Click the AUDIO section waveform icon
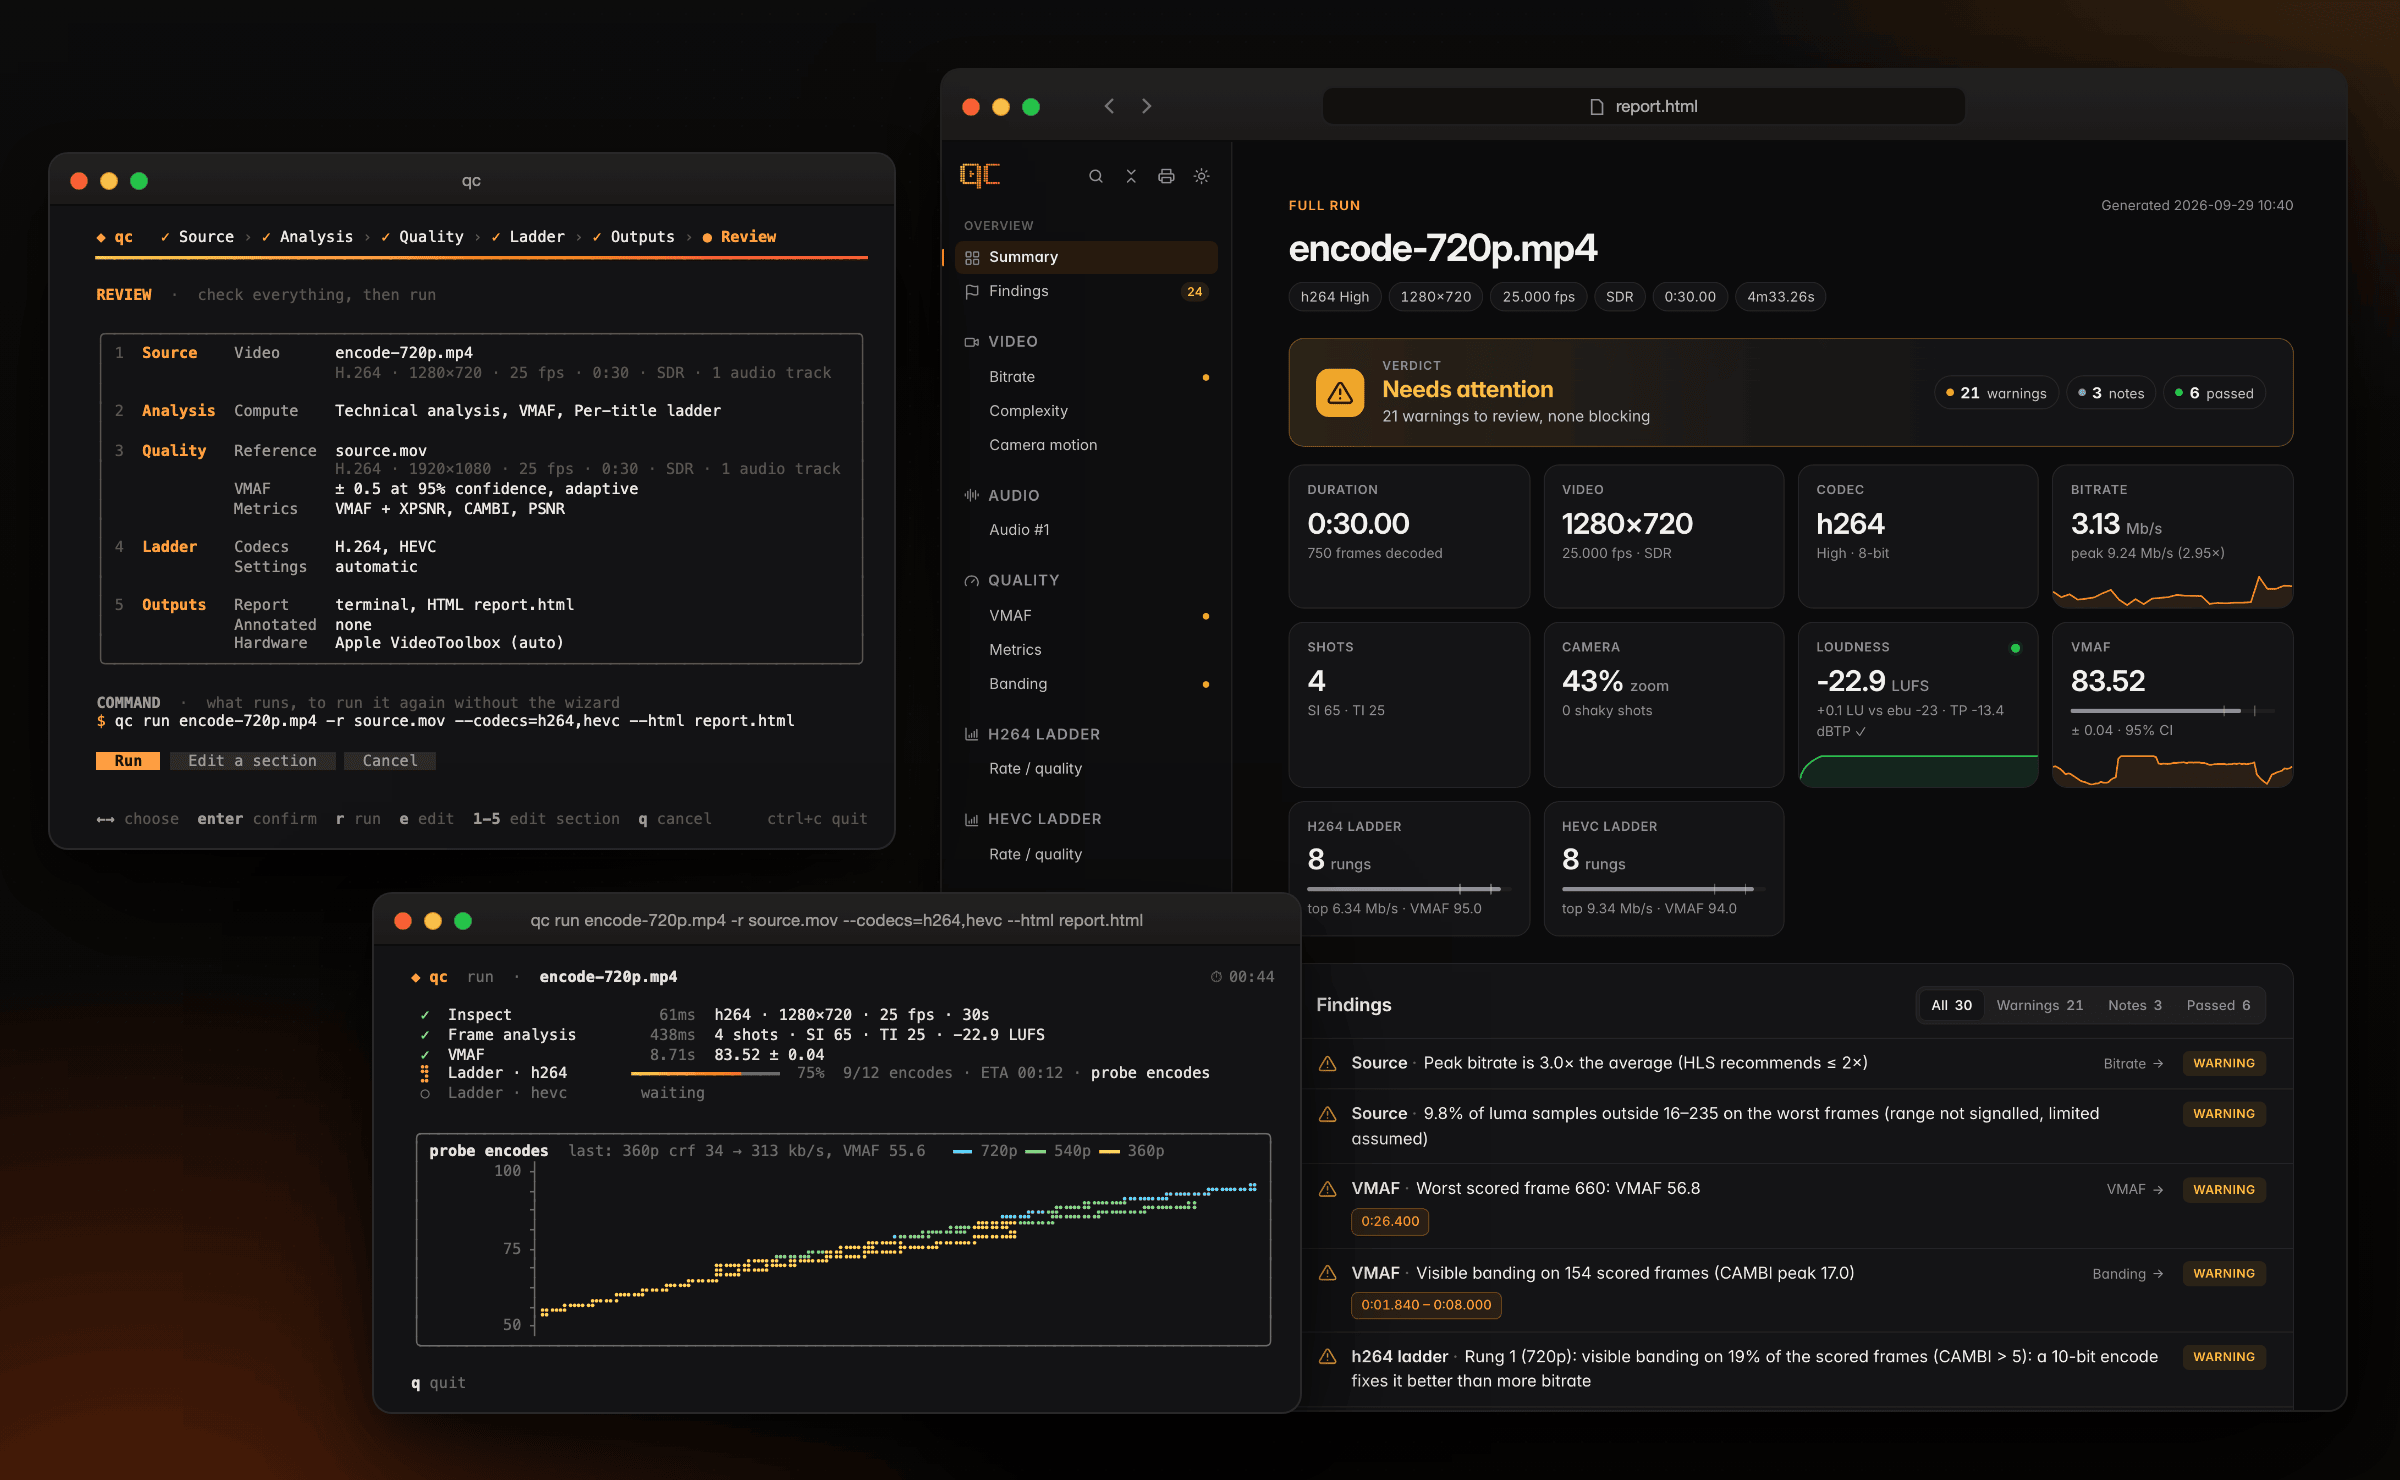This screenshot has height=1480, width=2400. (971, 495)
